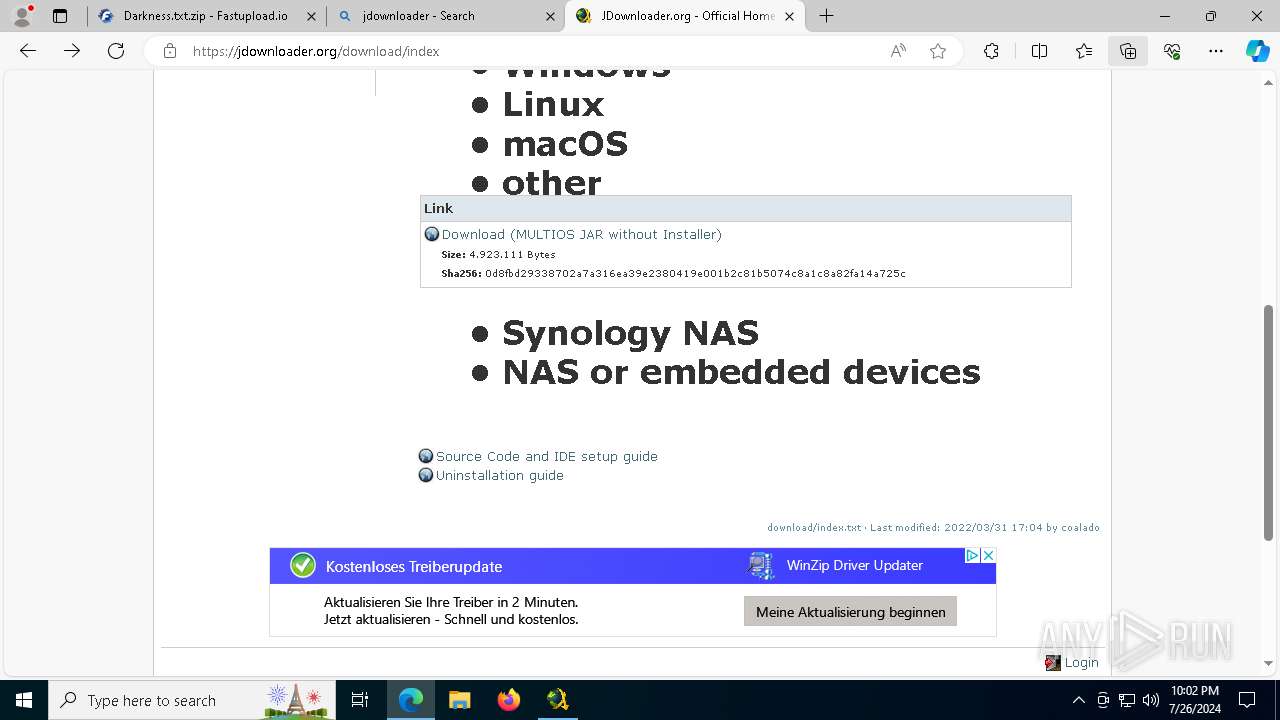Open JDownloader from taskbar
Image resolution: width=1280 pixels, height=720 pixels.
(558, 700)
